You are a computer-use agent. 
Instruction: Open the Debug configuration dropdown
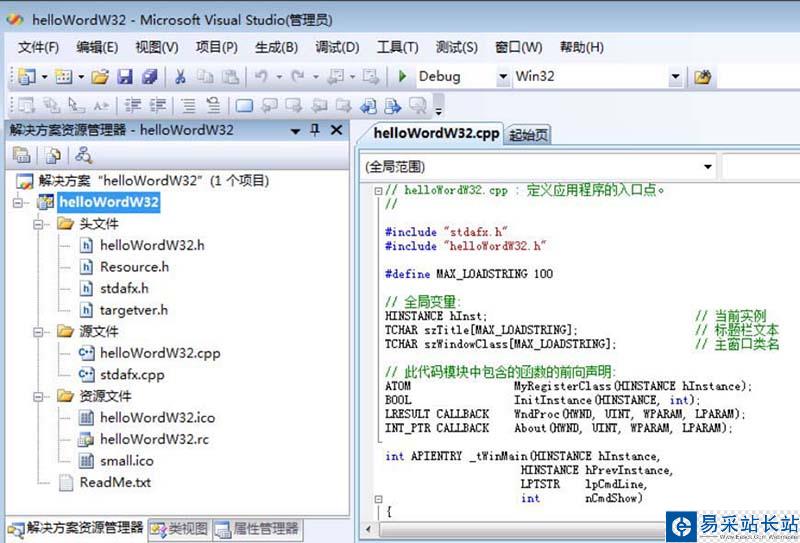[x=503, y=77]
